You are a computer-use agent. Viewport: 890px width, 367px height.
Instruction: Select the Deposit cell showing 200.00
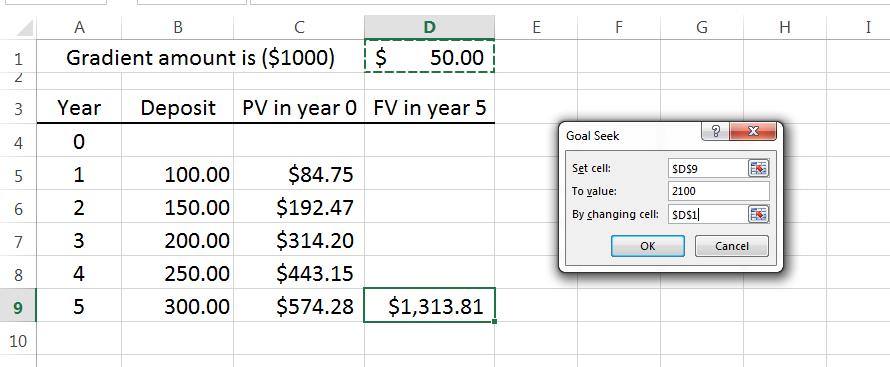coord(178,241)
